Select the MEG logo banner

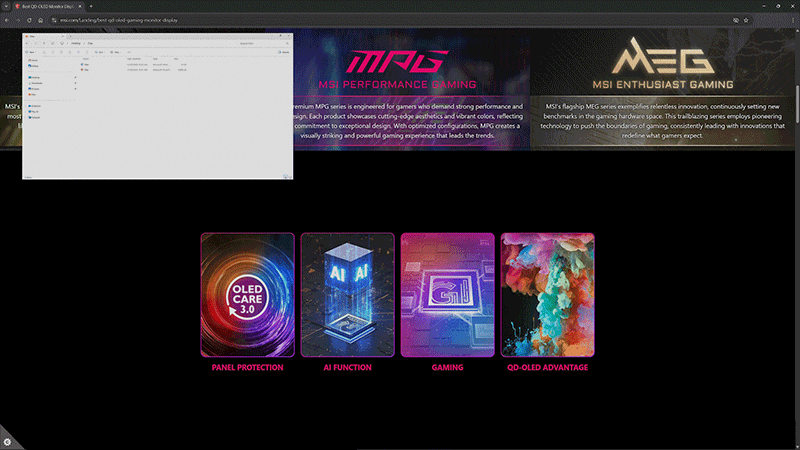663,56
